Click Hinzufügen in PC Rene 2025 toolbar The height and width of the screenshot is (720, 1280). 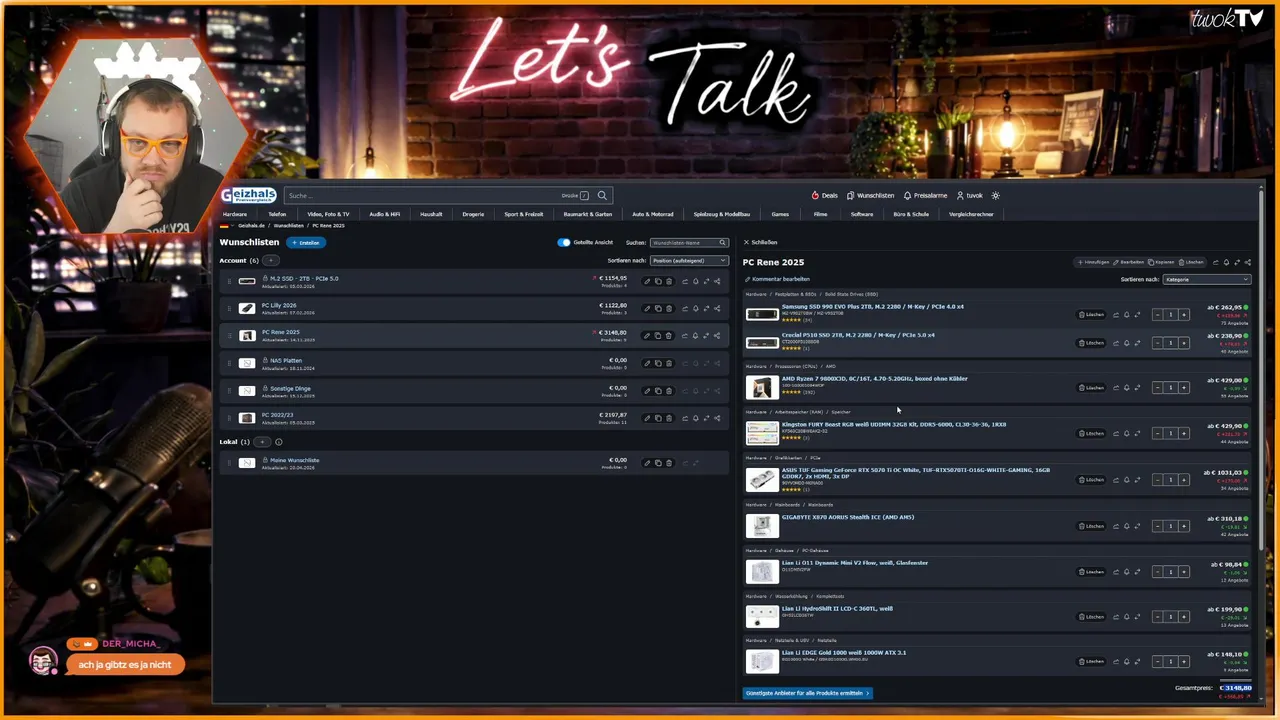(1093, 262)
